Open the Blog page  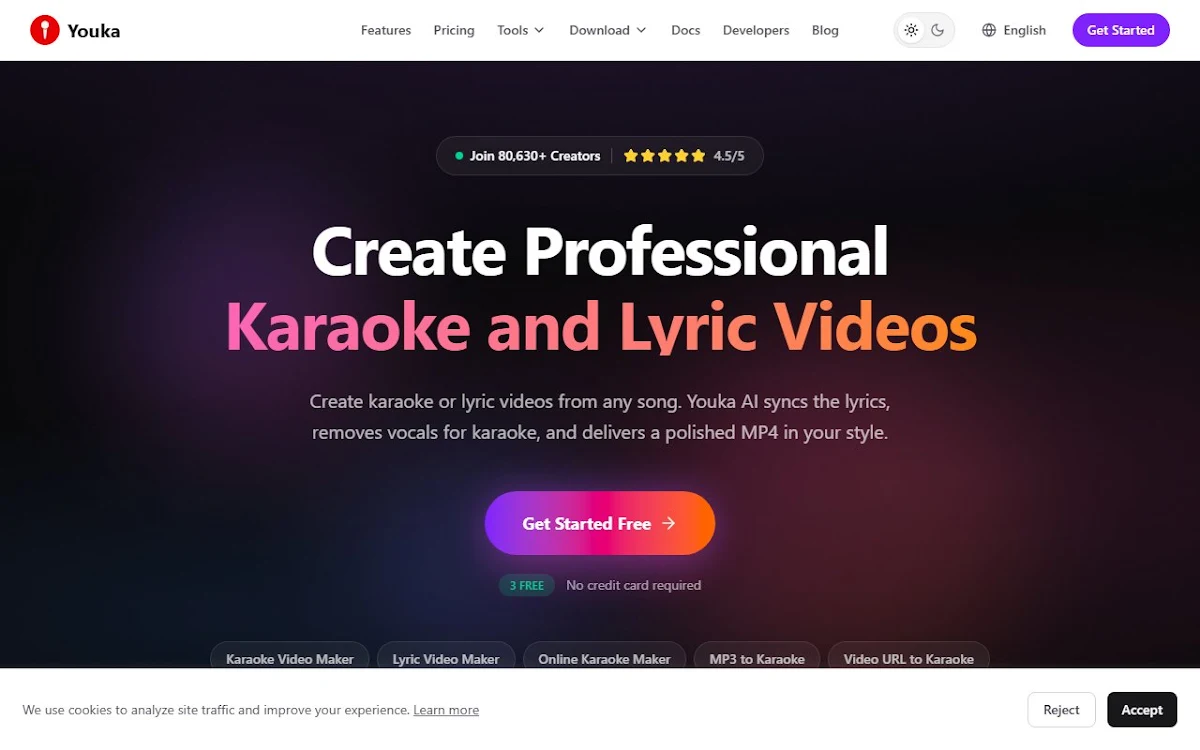point(825,30)
